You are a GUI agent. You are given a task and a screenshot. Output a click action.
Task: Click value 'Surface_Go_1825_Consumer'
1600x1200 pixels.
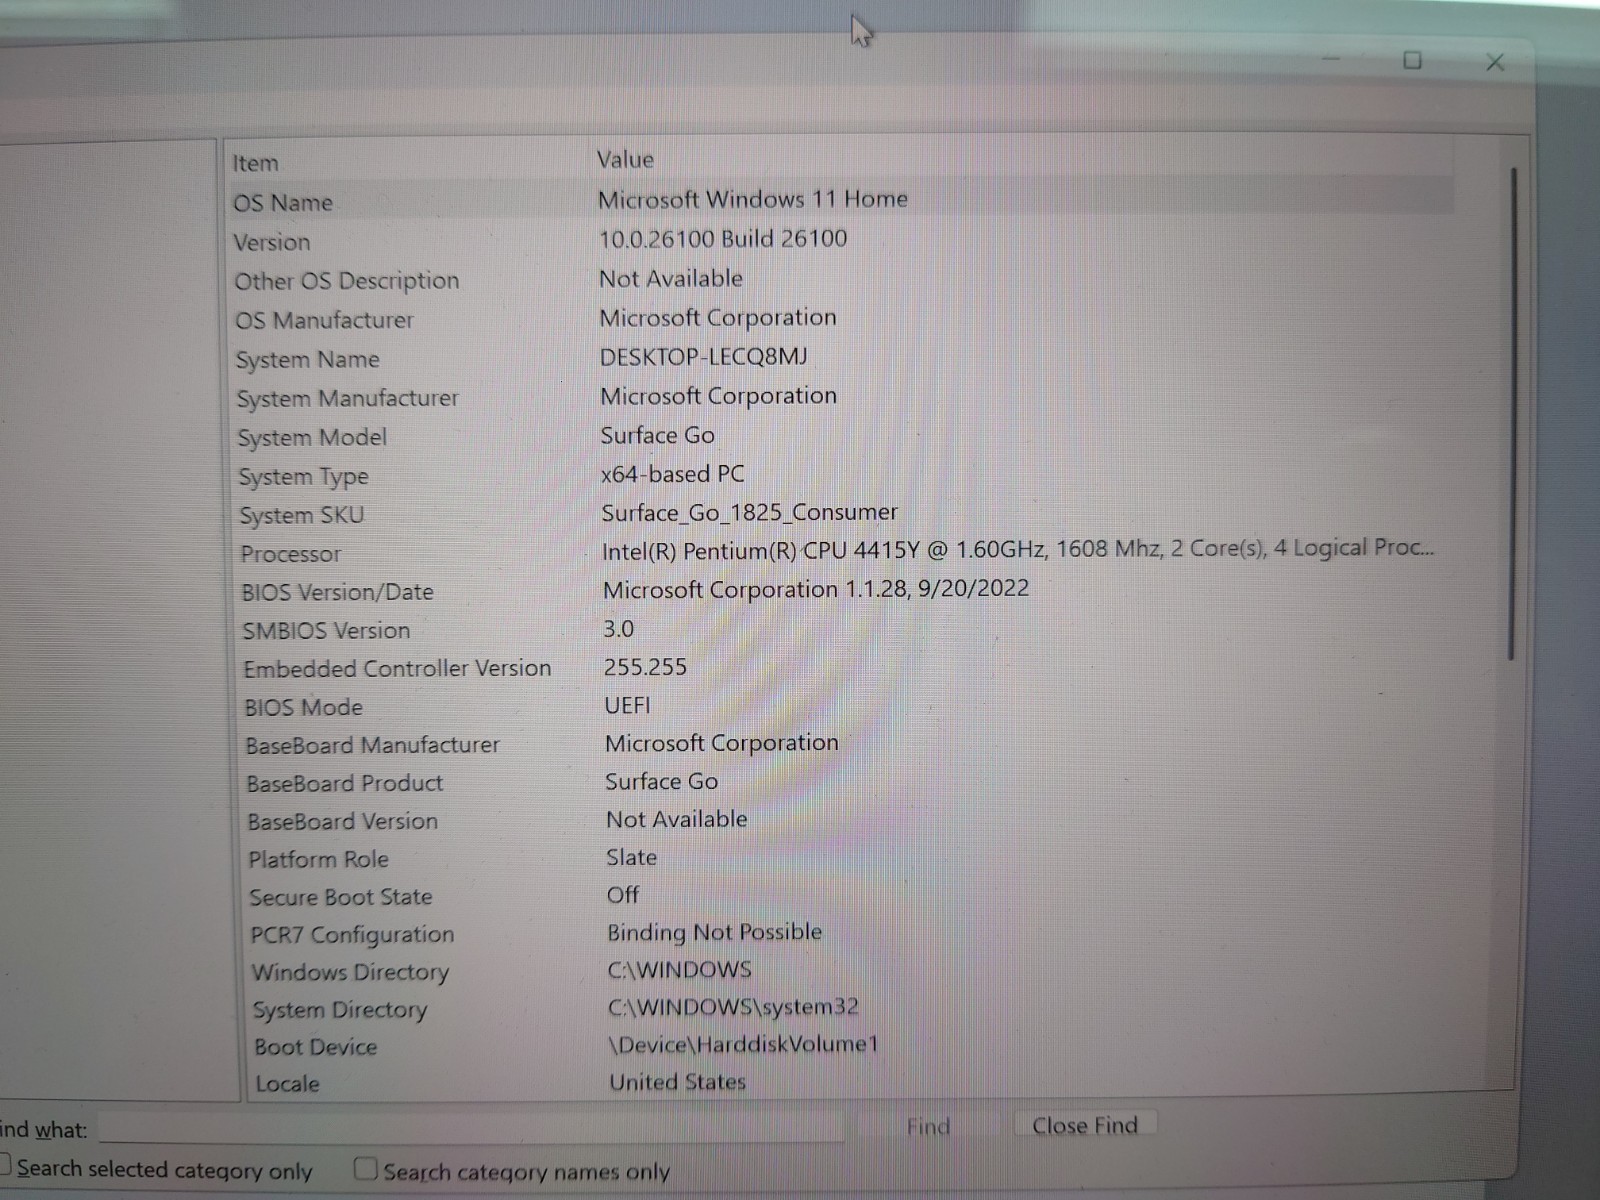pos(750,512)
